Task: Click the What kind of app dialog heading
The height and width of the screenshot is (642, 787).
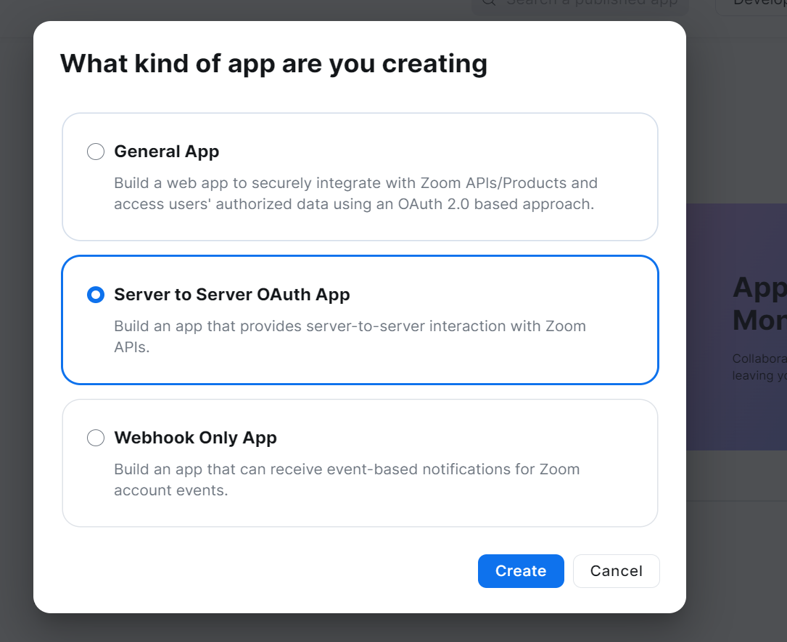Action: [274, 64]
